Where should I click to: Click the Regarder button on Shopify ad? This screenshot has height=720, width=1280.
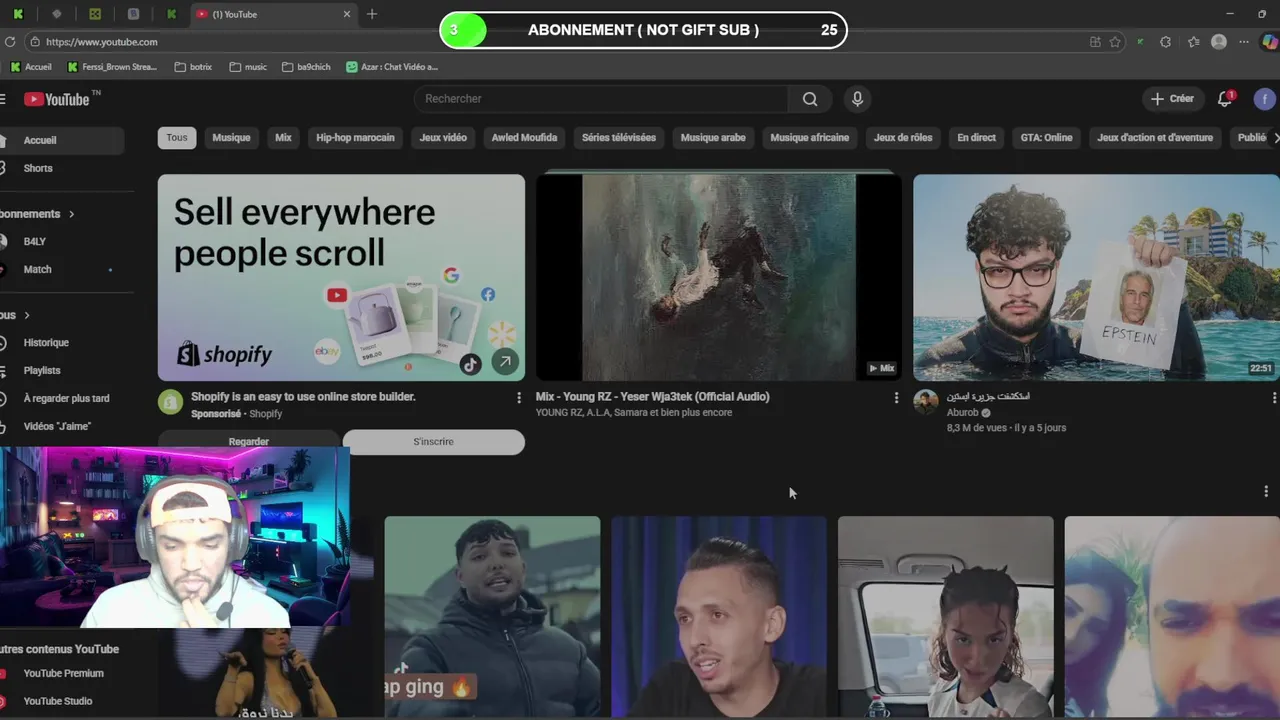[248, 442]
